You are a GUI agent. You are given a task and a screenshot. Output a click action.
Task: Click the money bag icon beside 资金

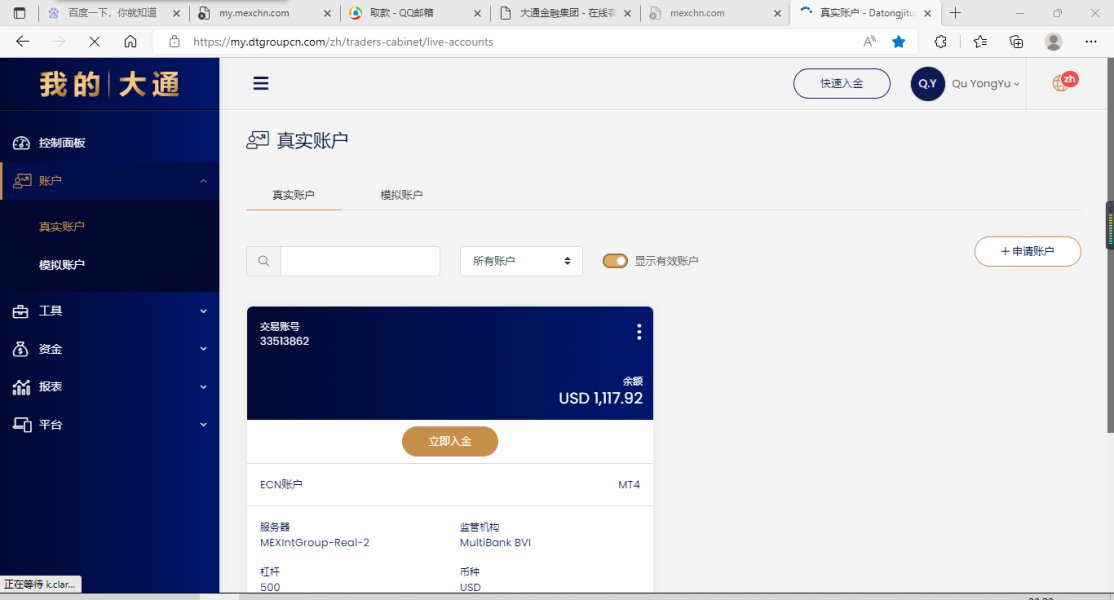pyautogui.click(x=21, y=349)
